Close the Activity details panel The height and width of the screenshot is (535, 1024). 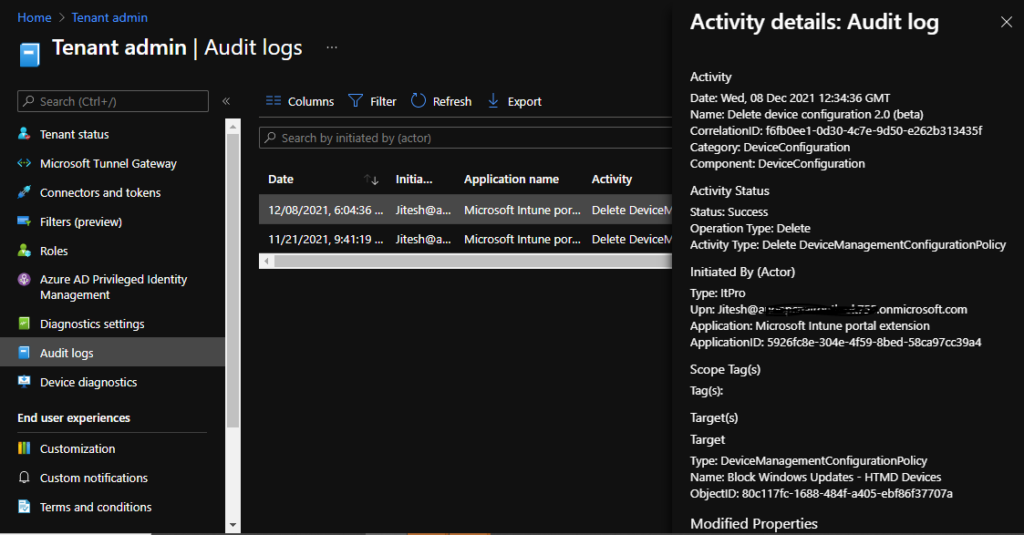[x=1006, y=22]
